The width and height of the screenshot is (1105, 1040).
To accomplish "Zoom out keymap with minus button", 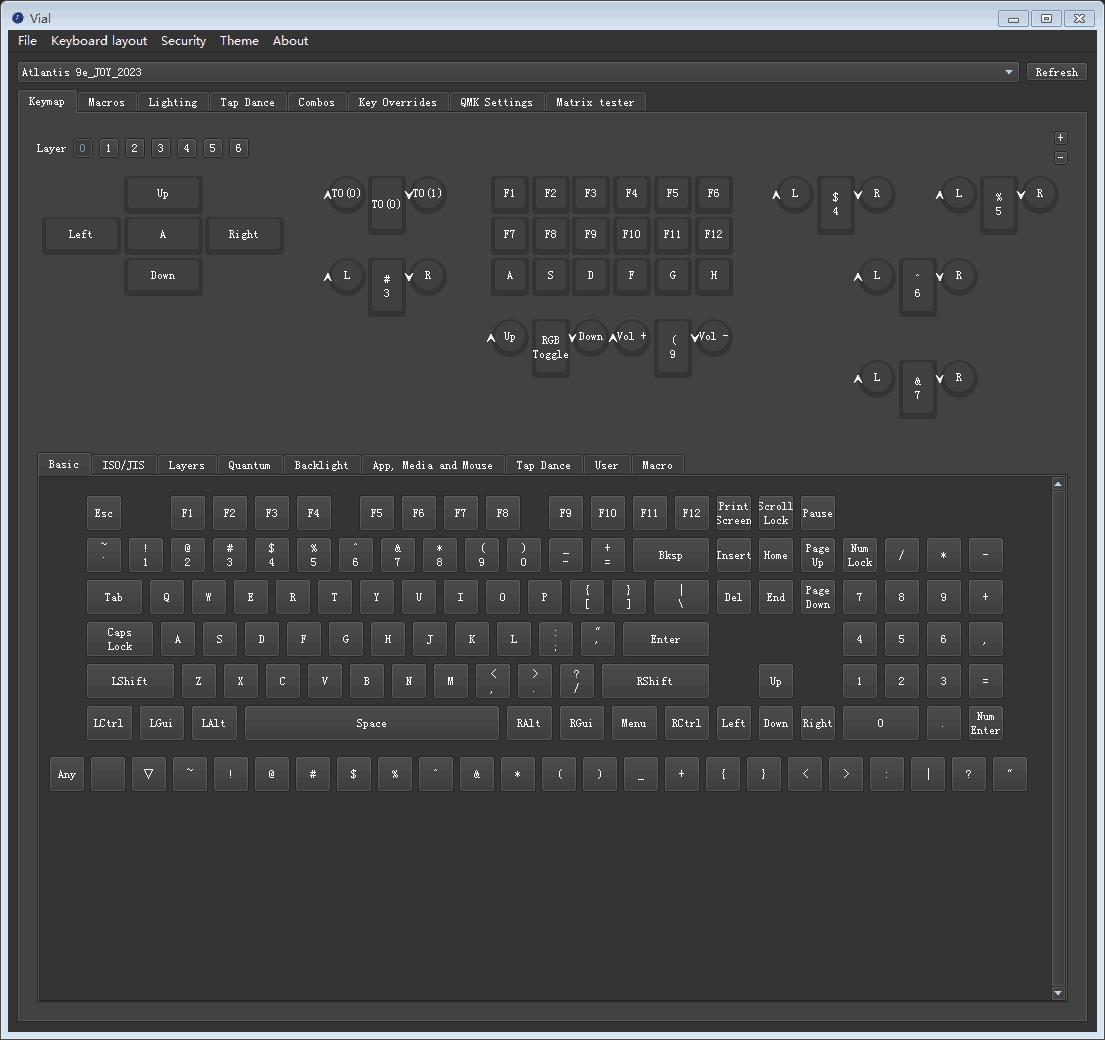I will tap(1061, 158).
